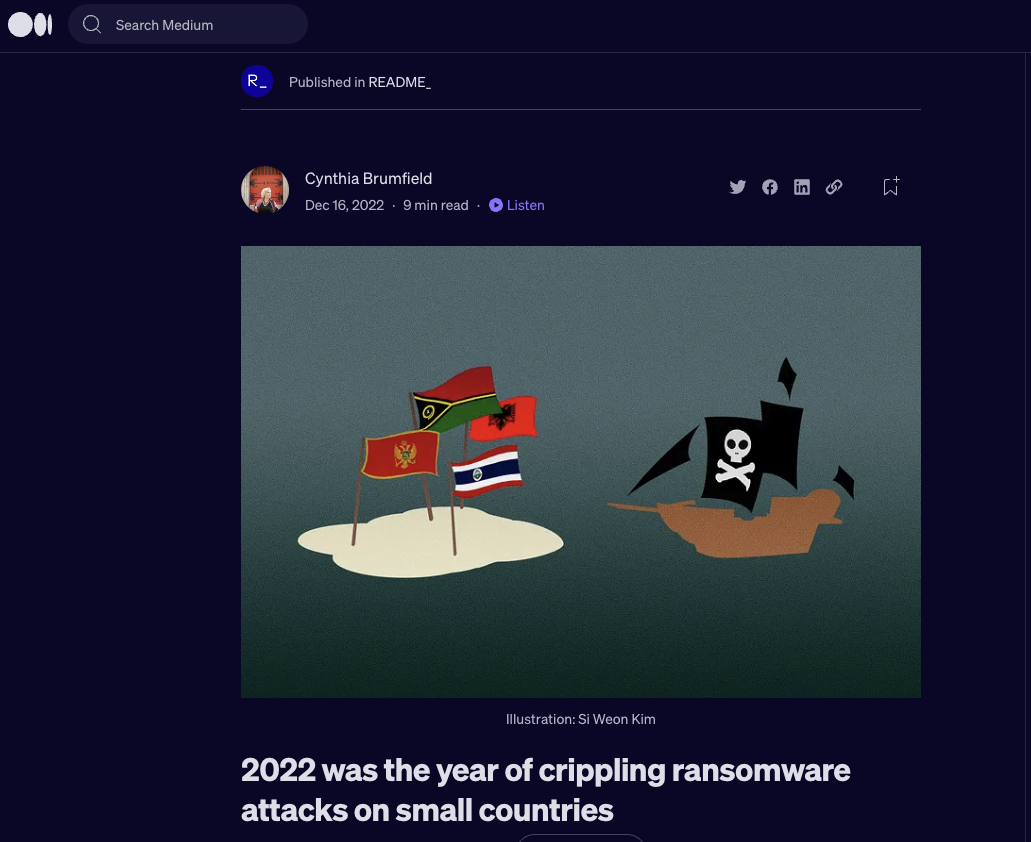Screen dimensions: 1031x842
Task: Select Cynthia Brumfield's profile picture
Action: pos(265,190)
